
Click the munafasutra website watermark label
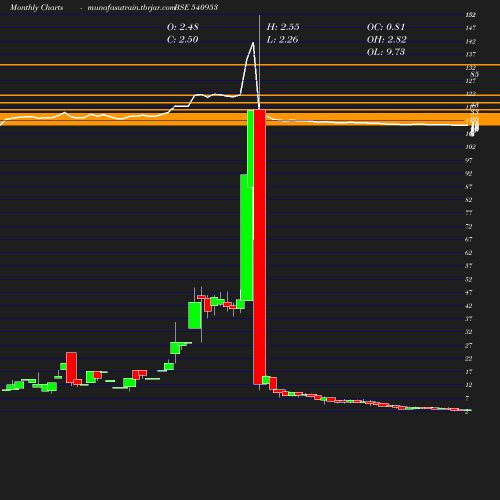[130, 7]
